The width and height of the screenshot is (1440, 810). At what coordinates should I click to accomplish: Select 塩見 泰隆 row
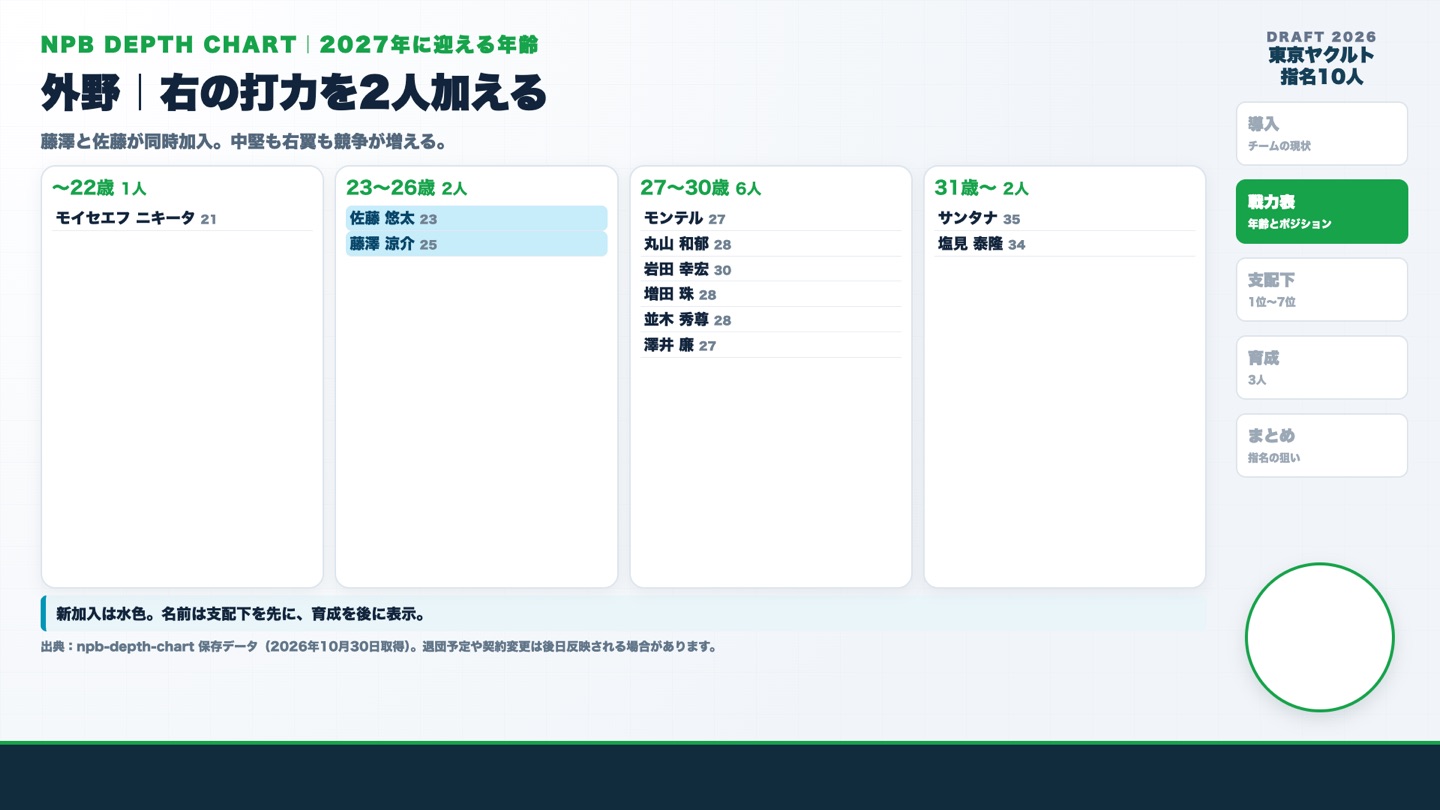click(1064, 244)
